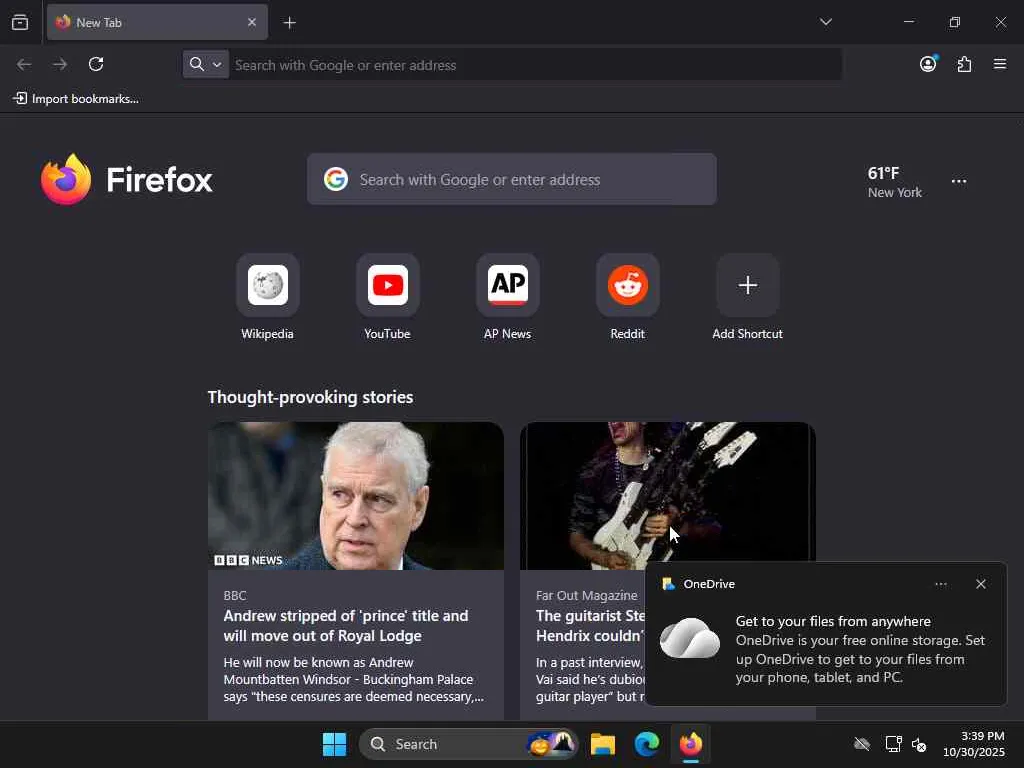Open the 'Andrew stripped of prince title' headline

(x=346, y=626)
